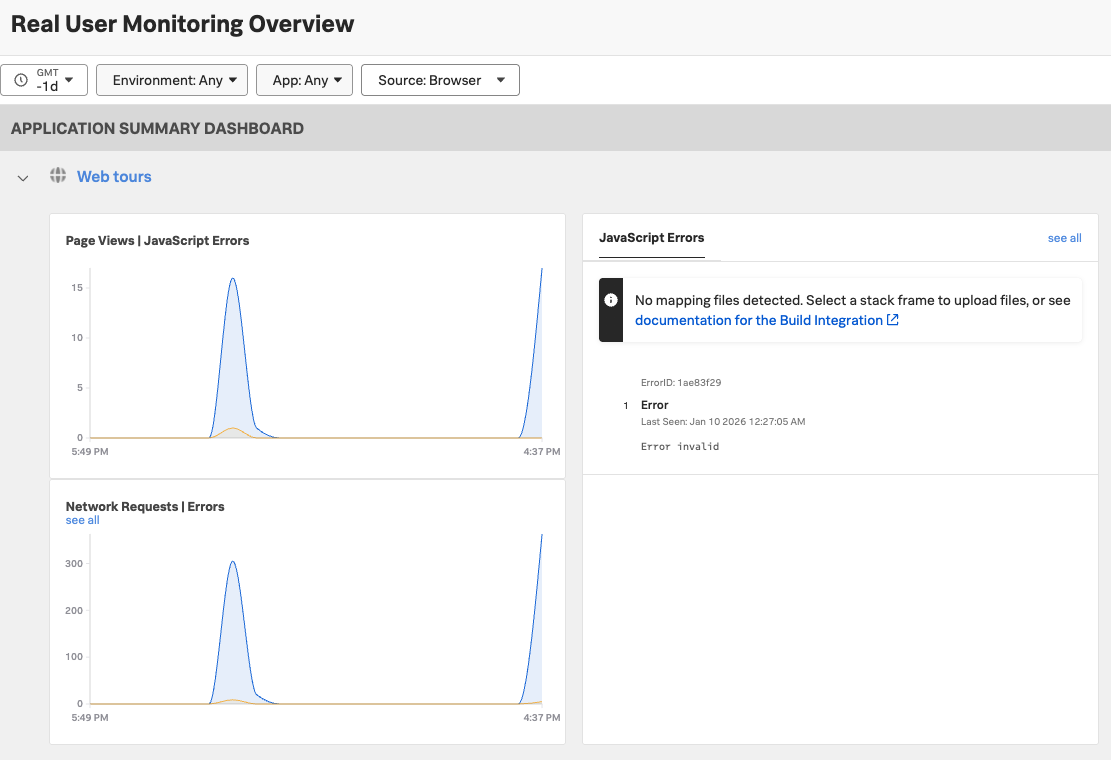Viewport: 1111px width, 760px height.
Task: Open the Source: Browser dropdown
Action: coord(440,80)
